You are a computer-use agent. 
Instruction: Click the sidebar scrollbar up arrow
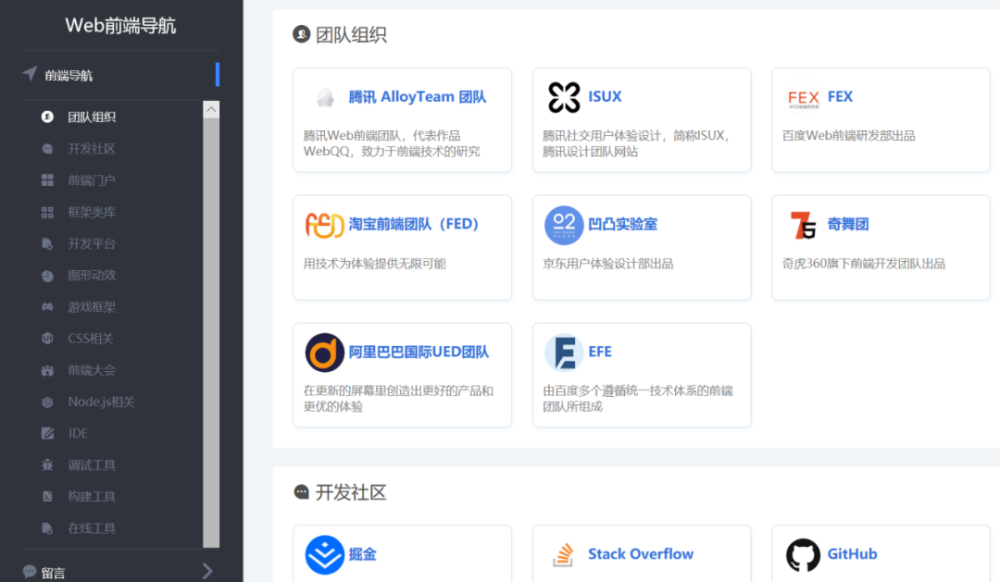[x=211, y=110]
